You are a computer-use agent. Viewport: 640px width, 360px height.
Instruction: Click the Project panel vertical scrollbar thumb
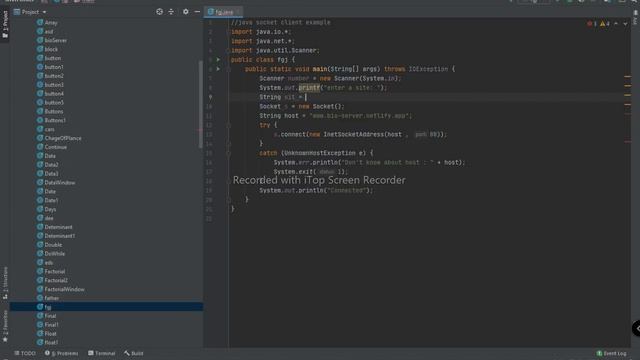(x=200, y=104)
